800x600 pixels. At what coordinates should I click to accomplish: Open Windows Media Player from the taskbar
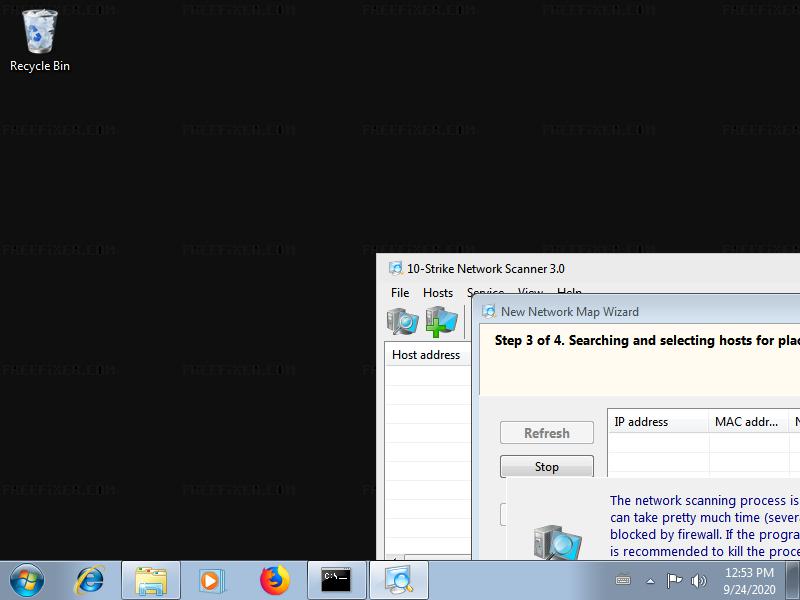[x=211, y=580]
